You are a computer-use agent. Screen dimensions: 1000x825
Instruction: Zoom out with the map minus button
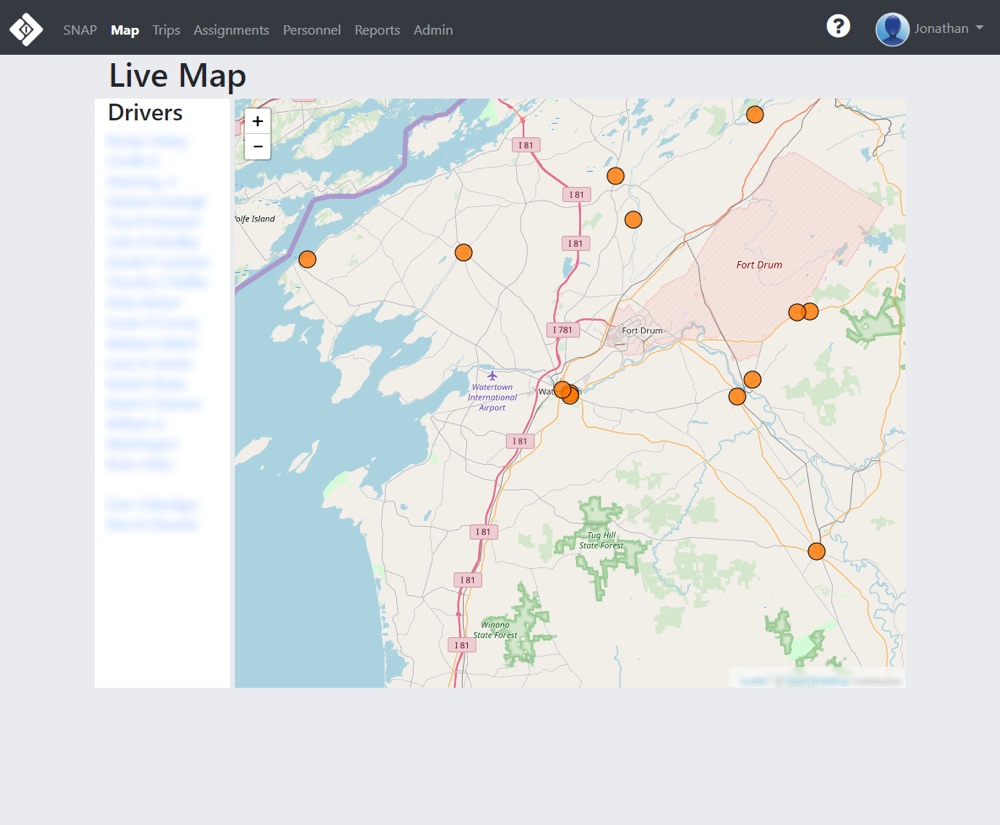coord(257,147)
